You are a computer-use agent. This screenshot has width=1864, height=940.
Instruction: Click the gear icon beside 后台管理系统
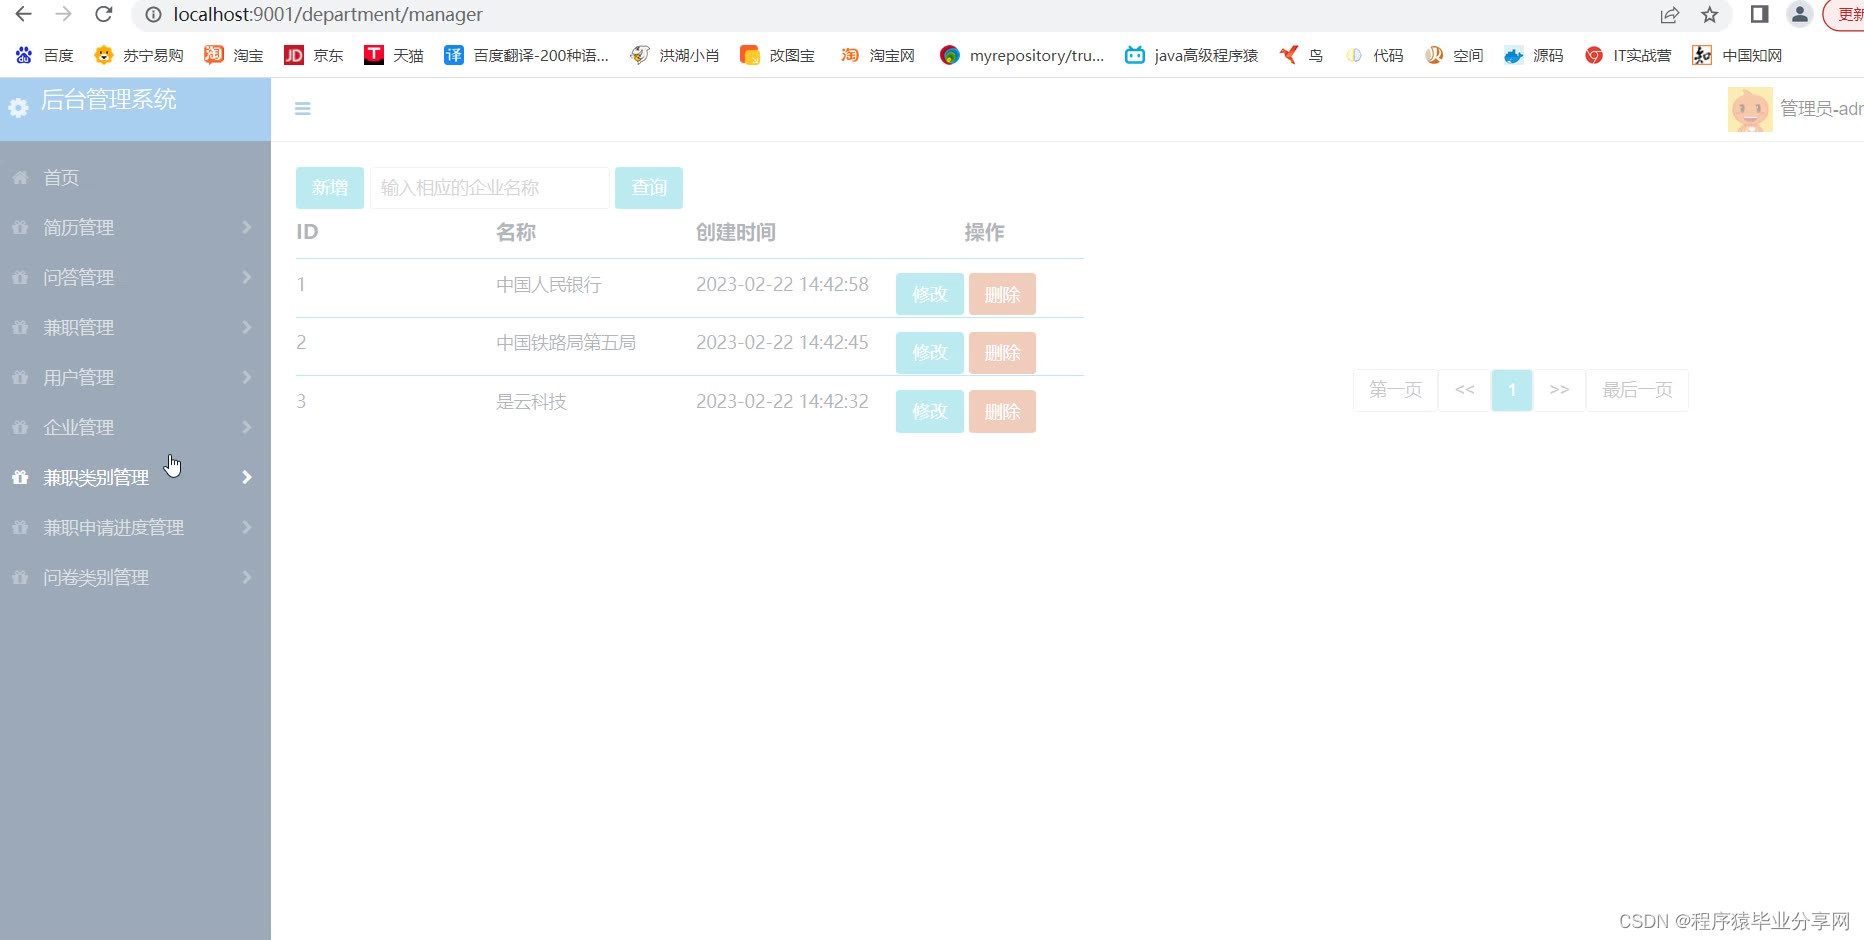pos(19,108)
